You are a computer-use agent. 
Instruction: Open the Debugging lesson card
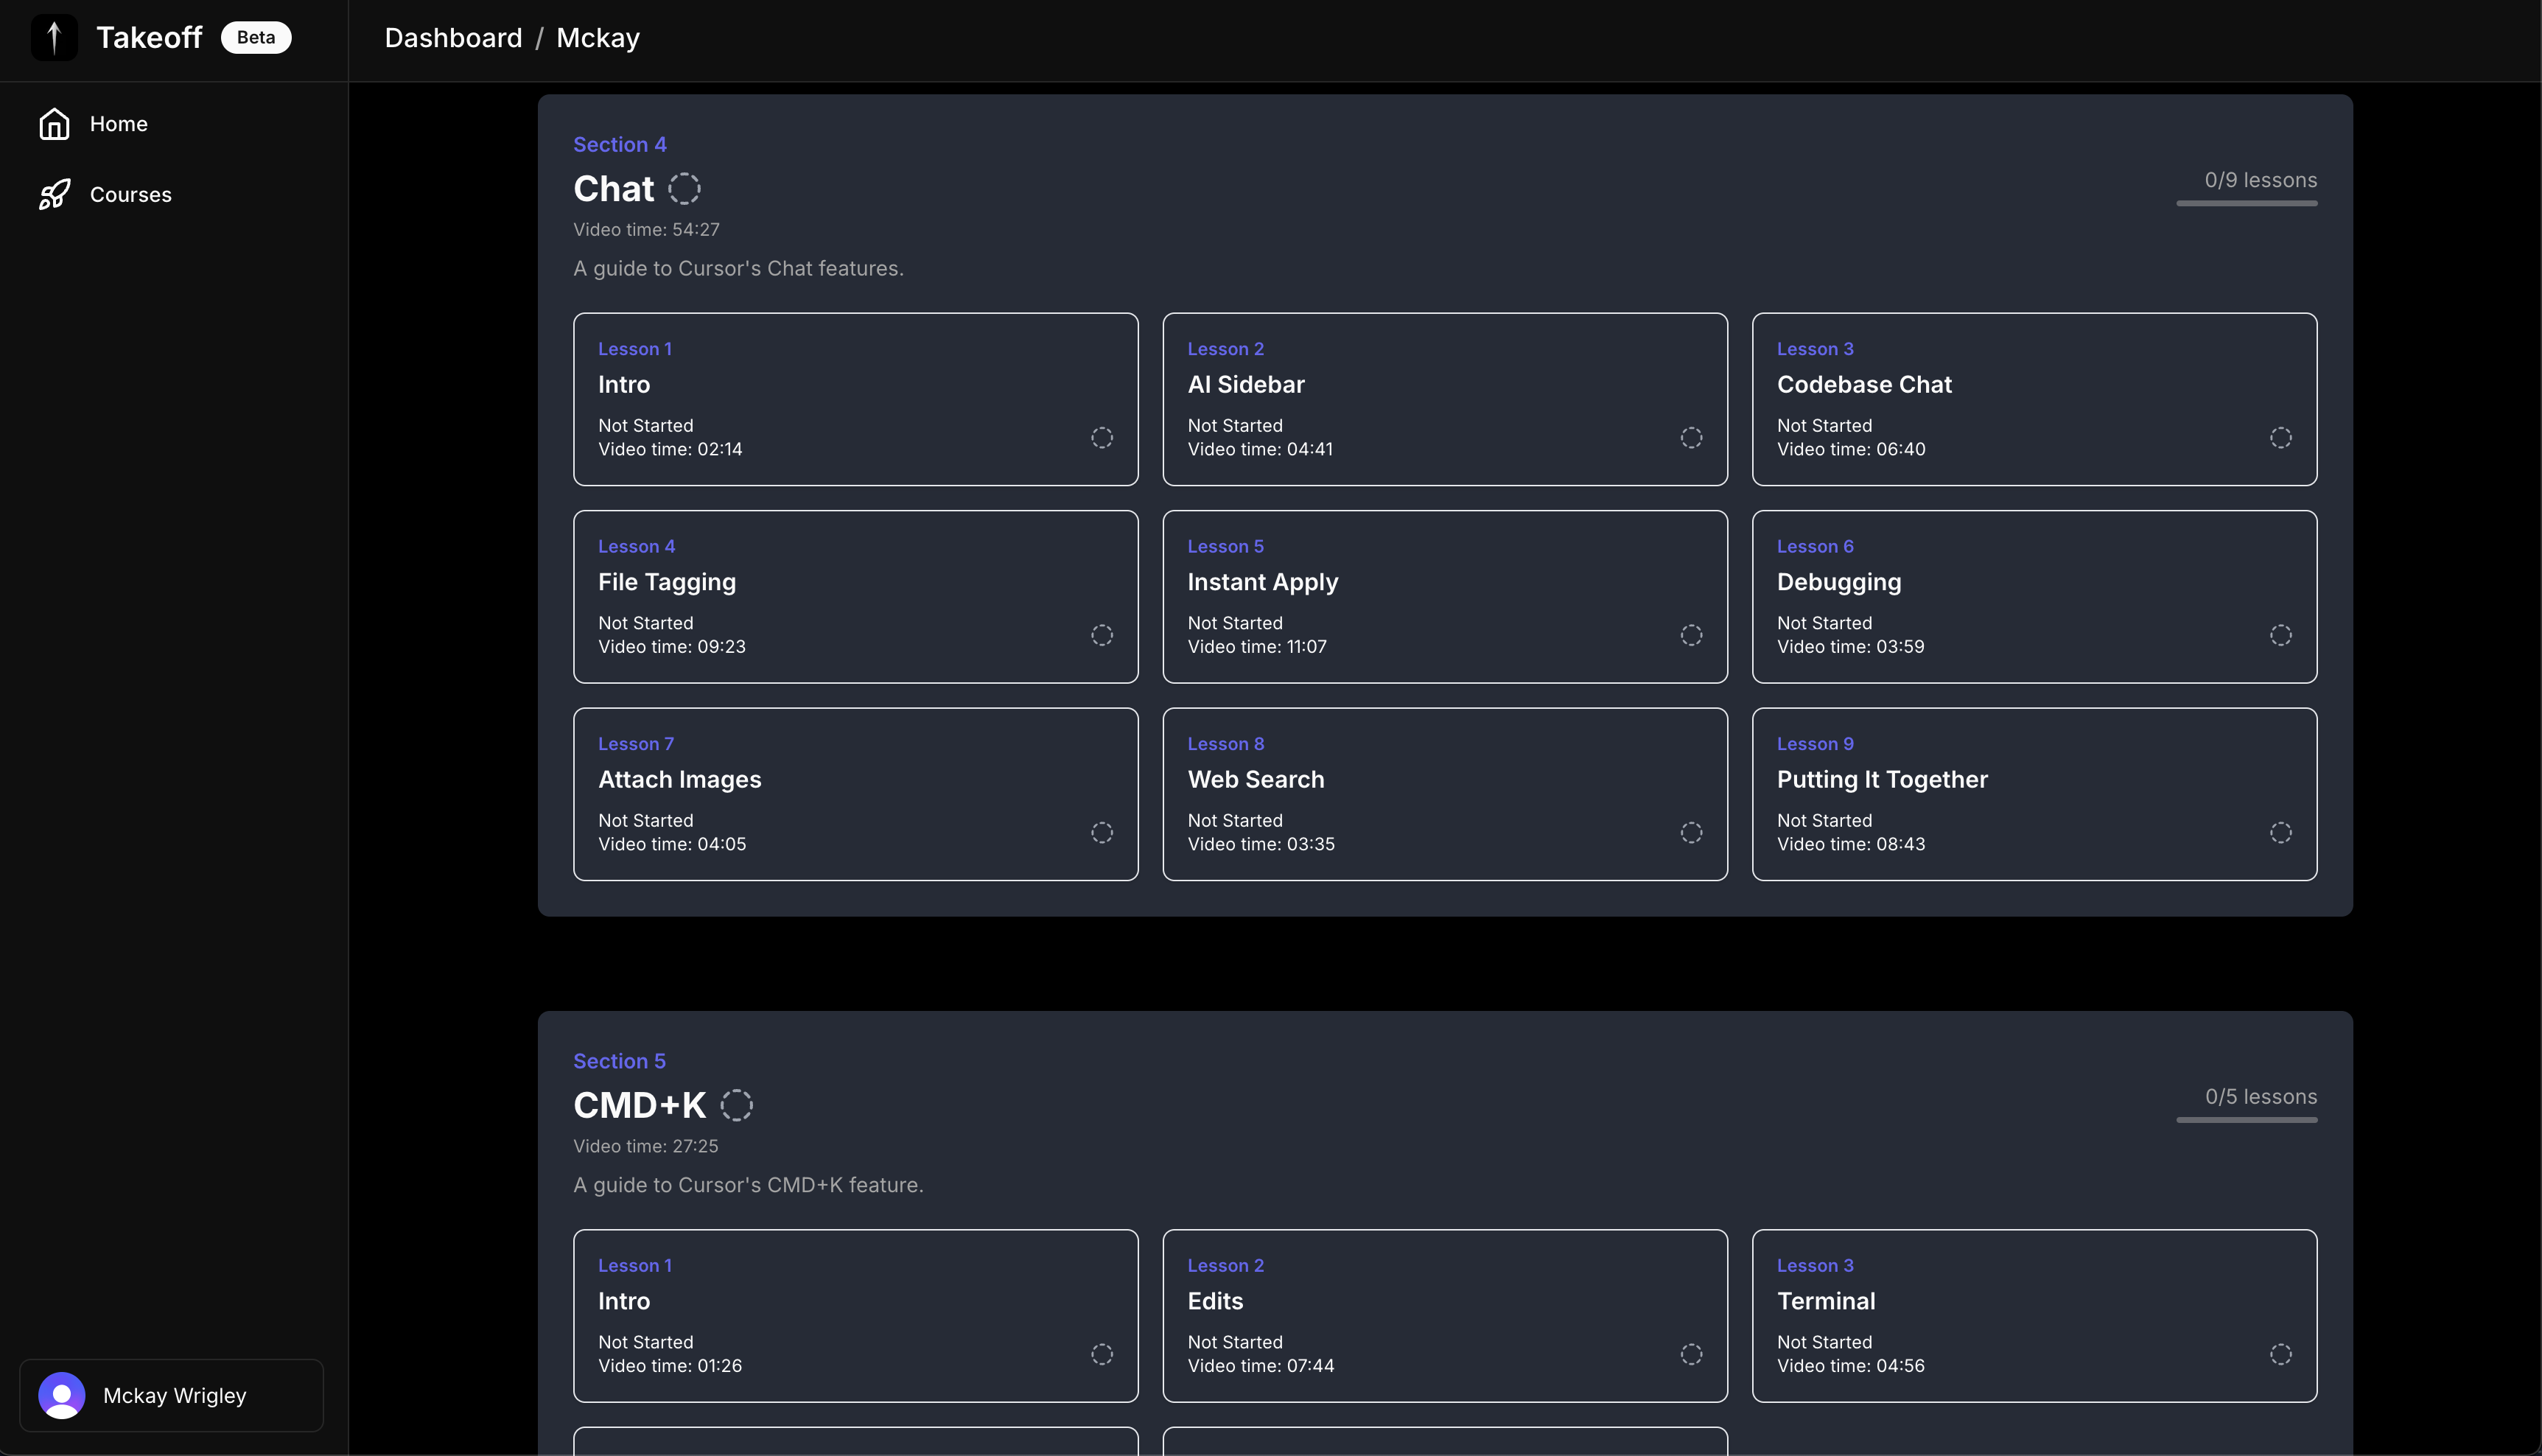[x=2034, y=597]
